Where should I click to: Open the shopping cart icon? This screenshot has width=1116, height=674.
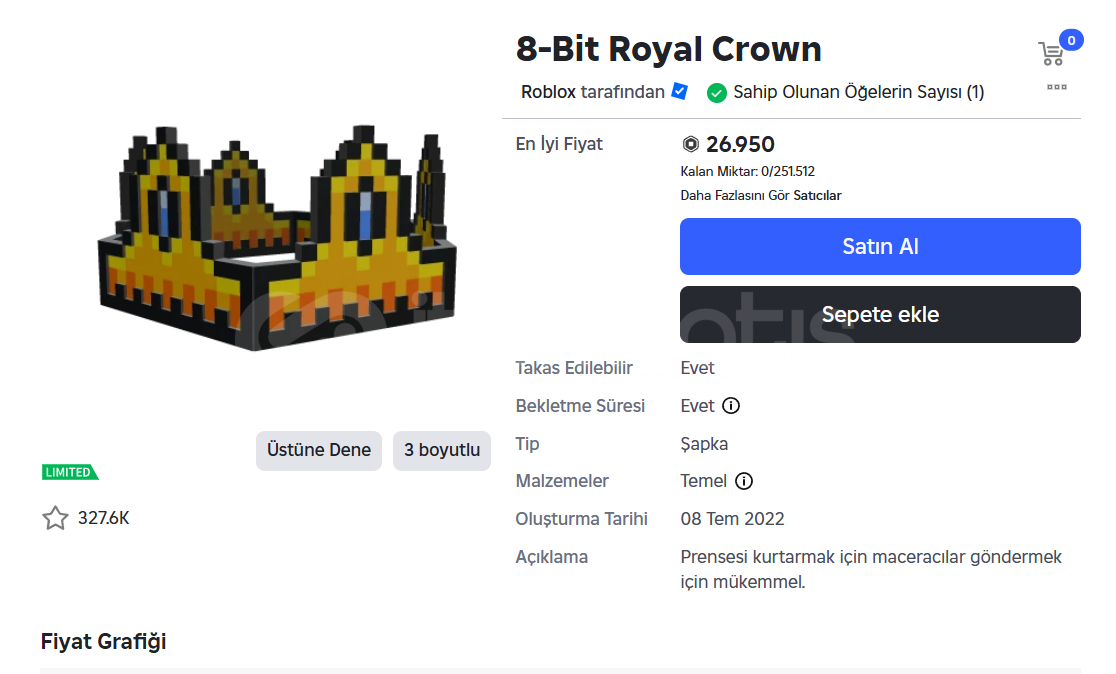click(1050, 54)
